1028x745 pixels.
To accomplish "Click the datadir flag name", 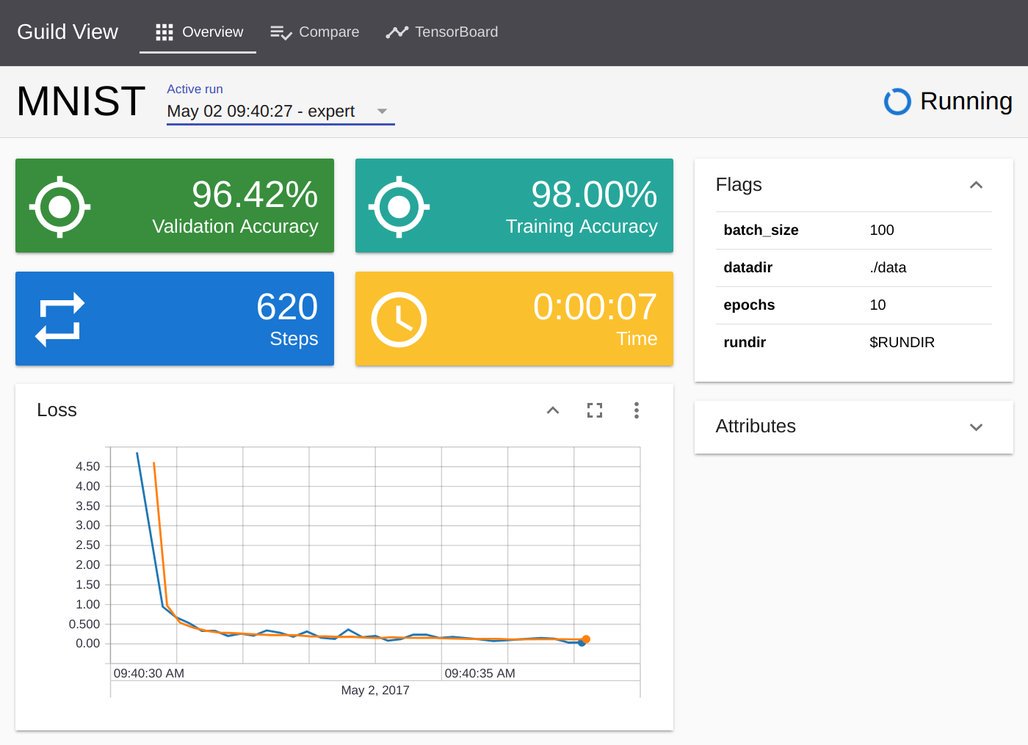I will pos(747,268).
